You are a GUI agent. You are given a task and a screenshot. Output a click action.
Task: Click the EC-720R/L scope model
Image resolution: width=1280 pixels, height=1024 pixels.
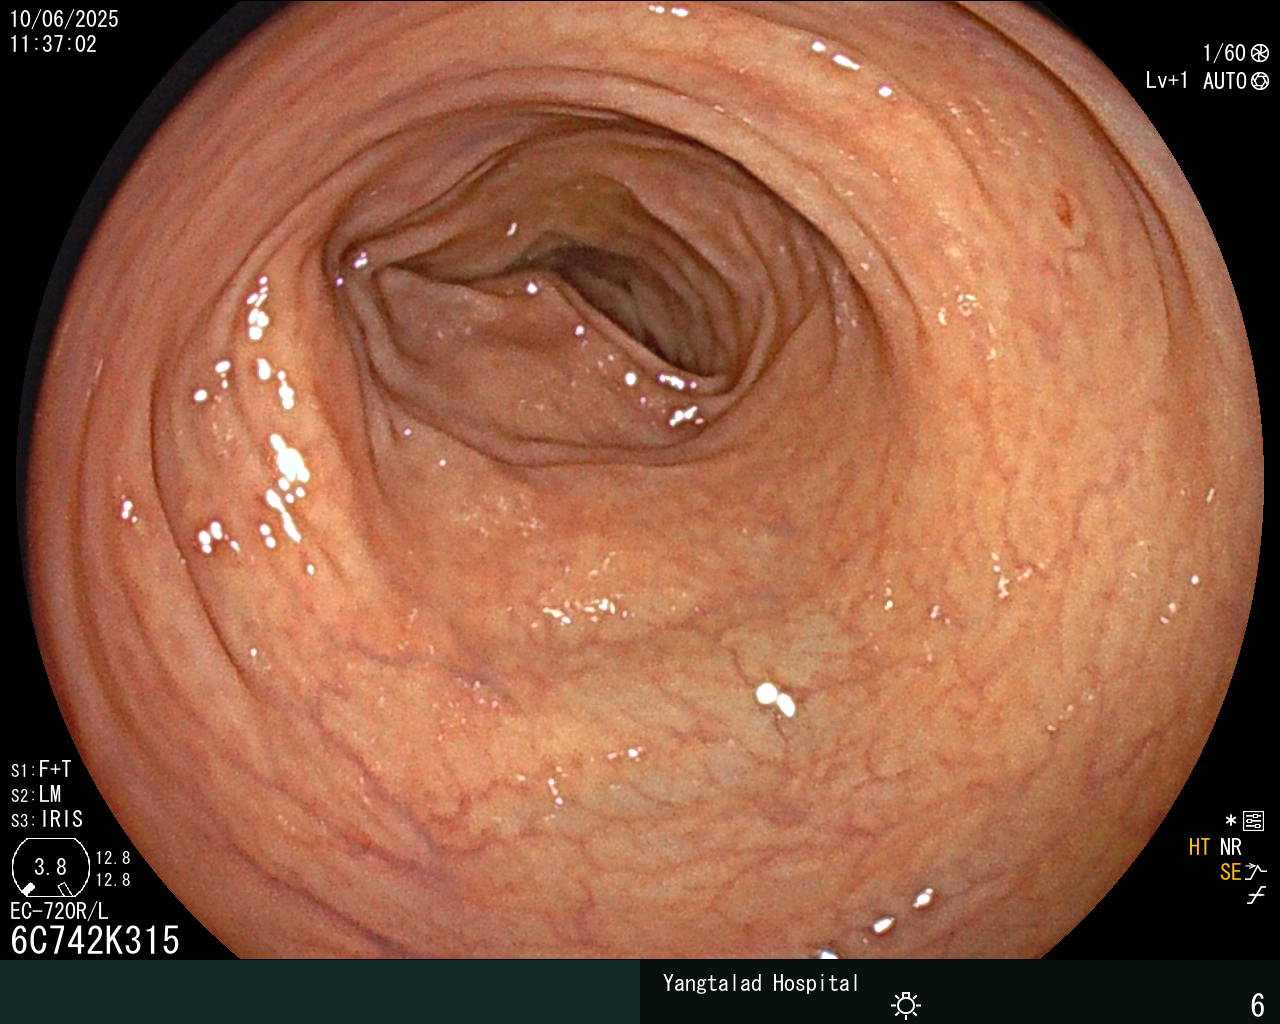point(59,912)
